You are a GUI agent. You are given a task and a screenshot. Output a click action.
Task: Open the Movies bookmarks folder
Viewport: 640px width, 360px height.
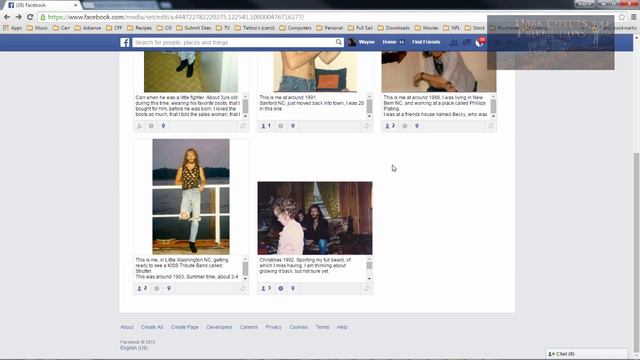pos(427,28)
